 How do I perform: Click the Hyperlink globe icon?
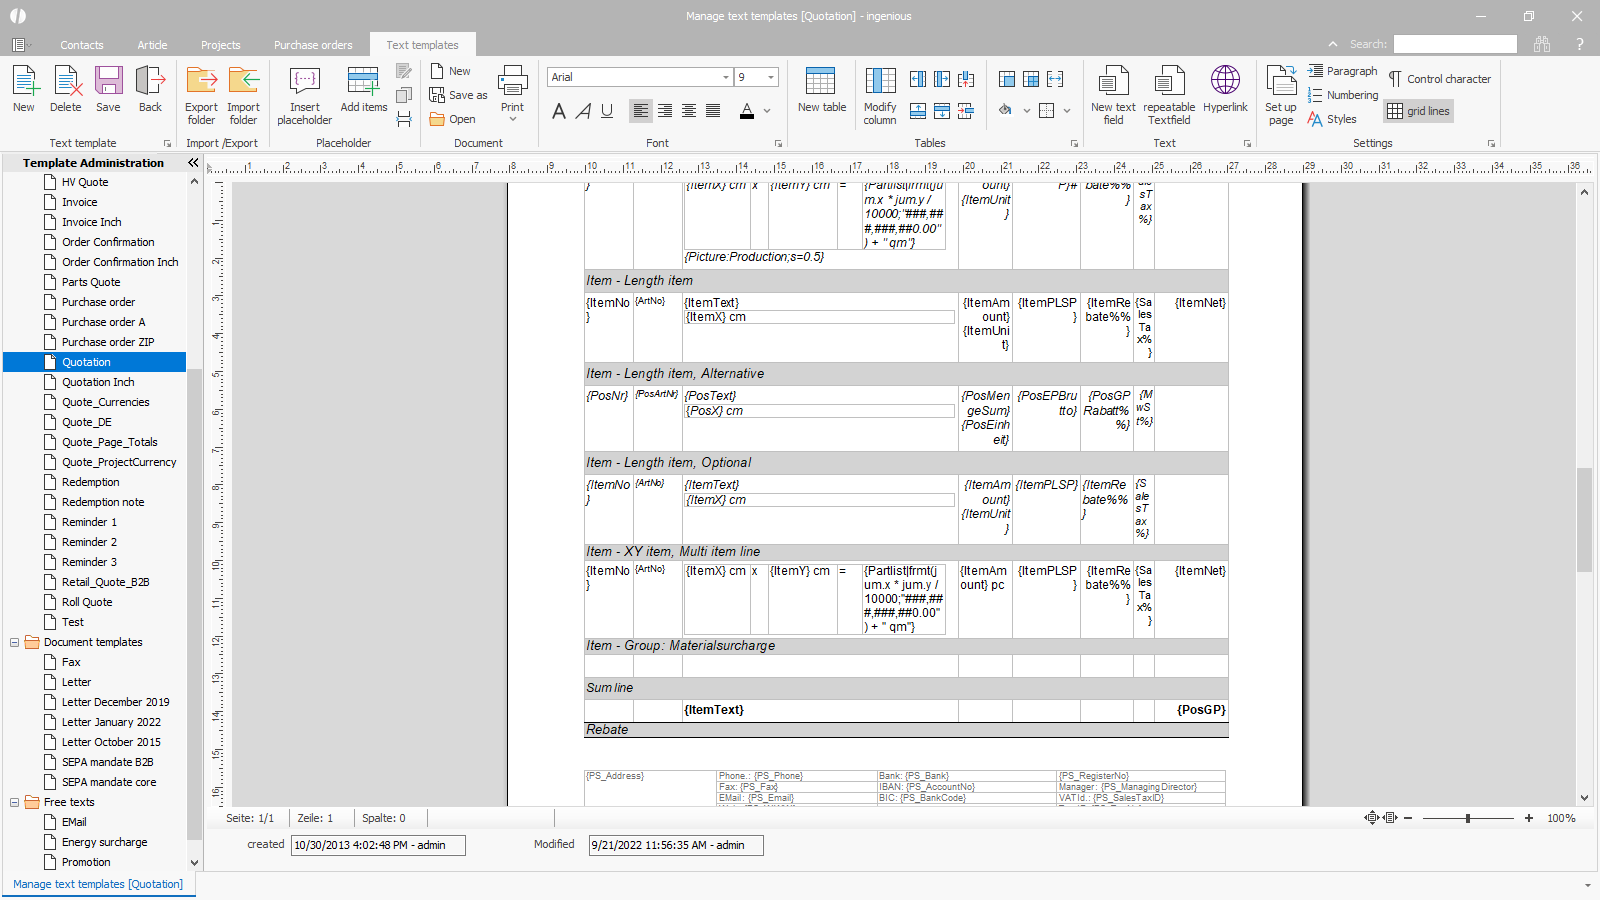coord(1225,81)
